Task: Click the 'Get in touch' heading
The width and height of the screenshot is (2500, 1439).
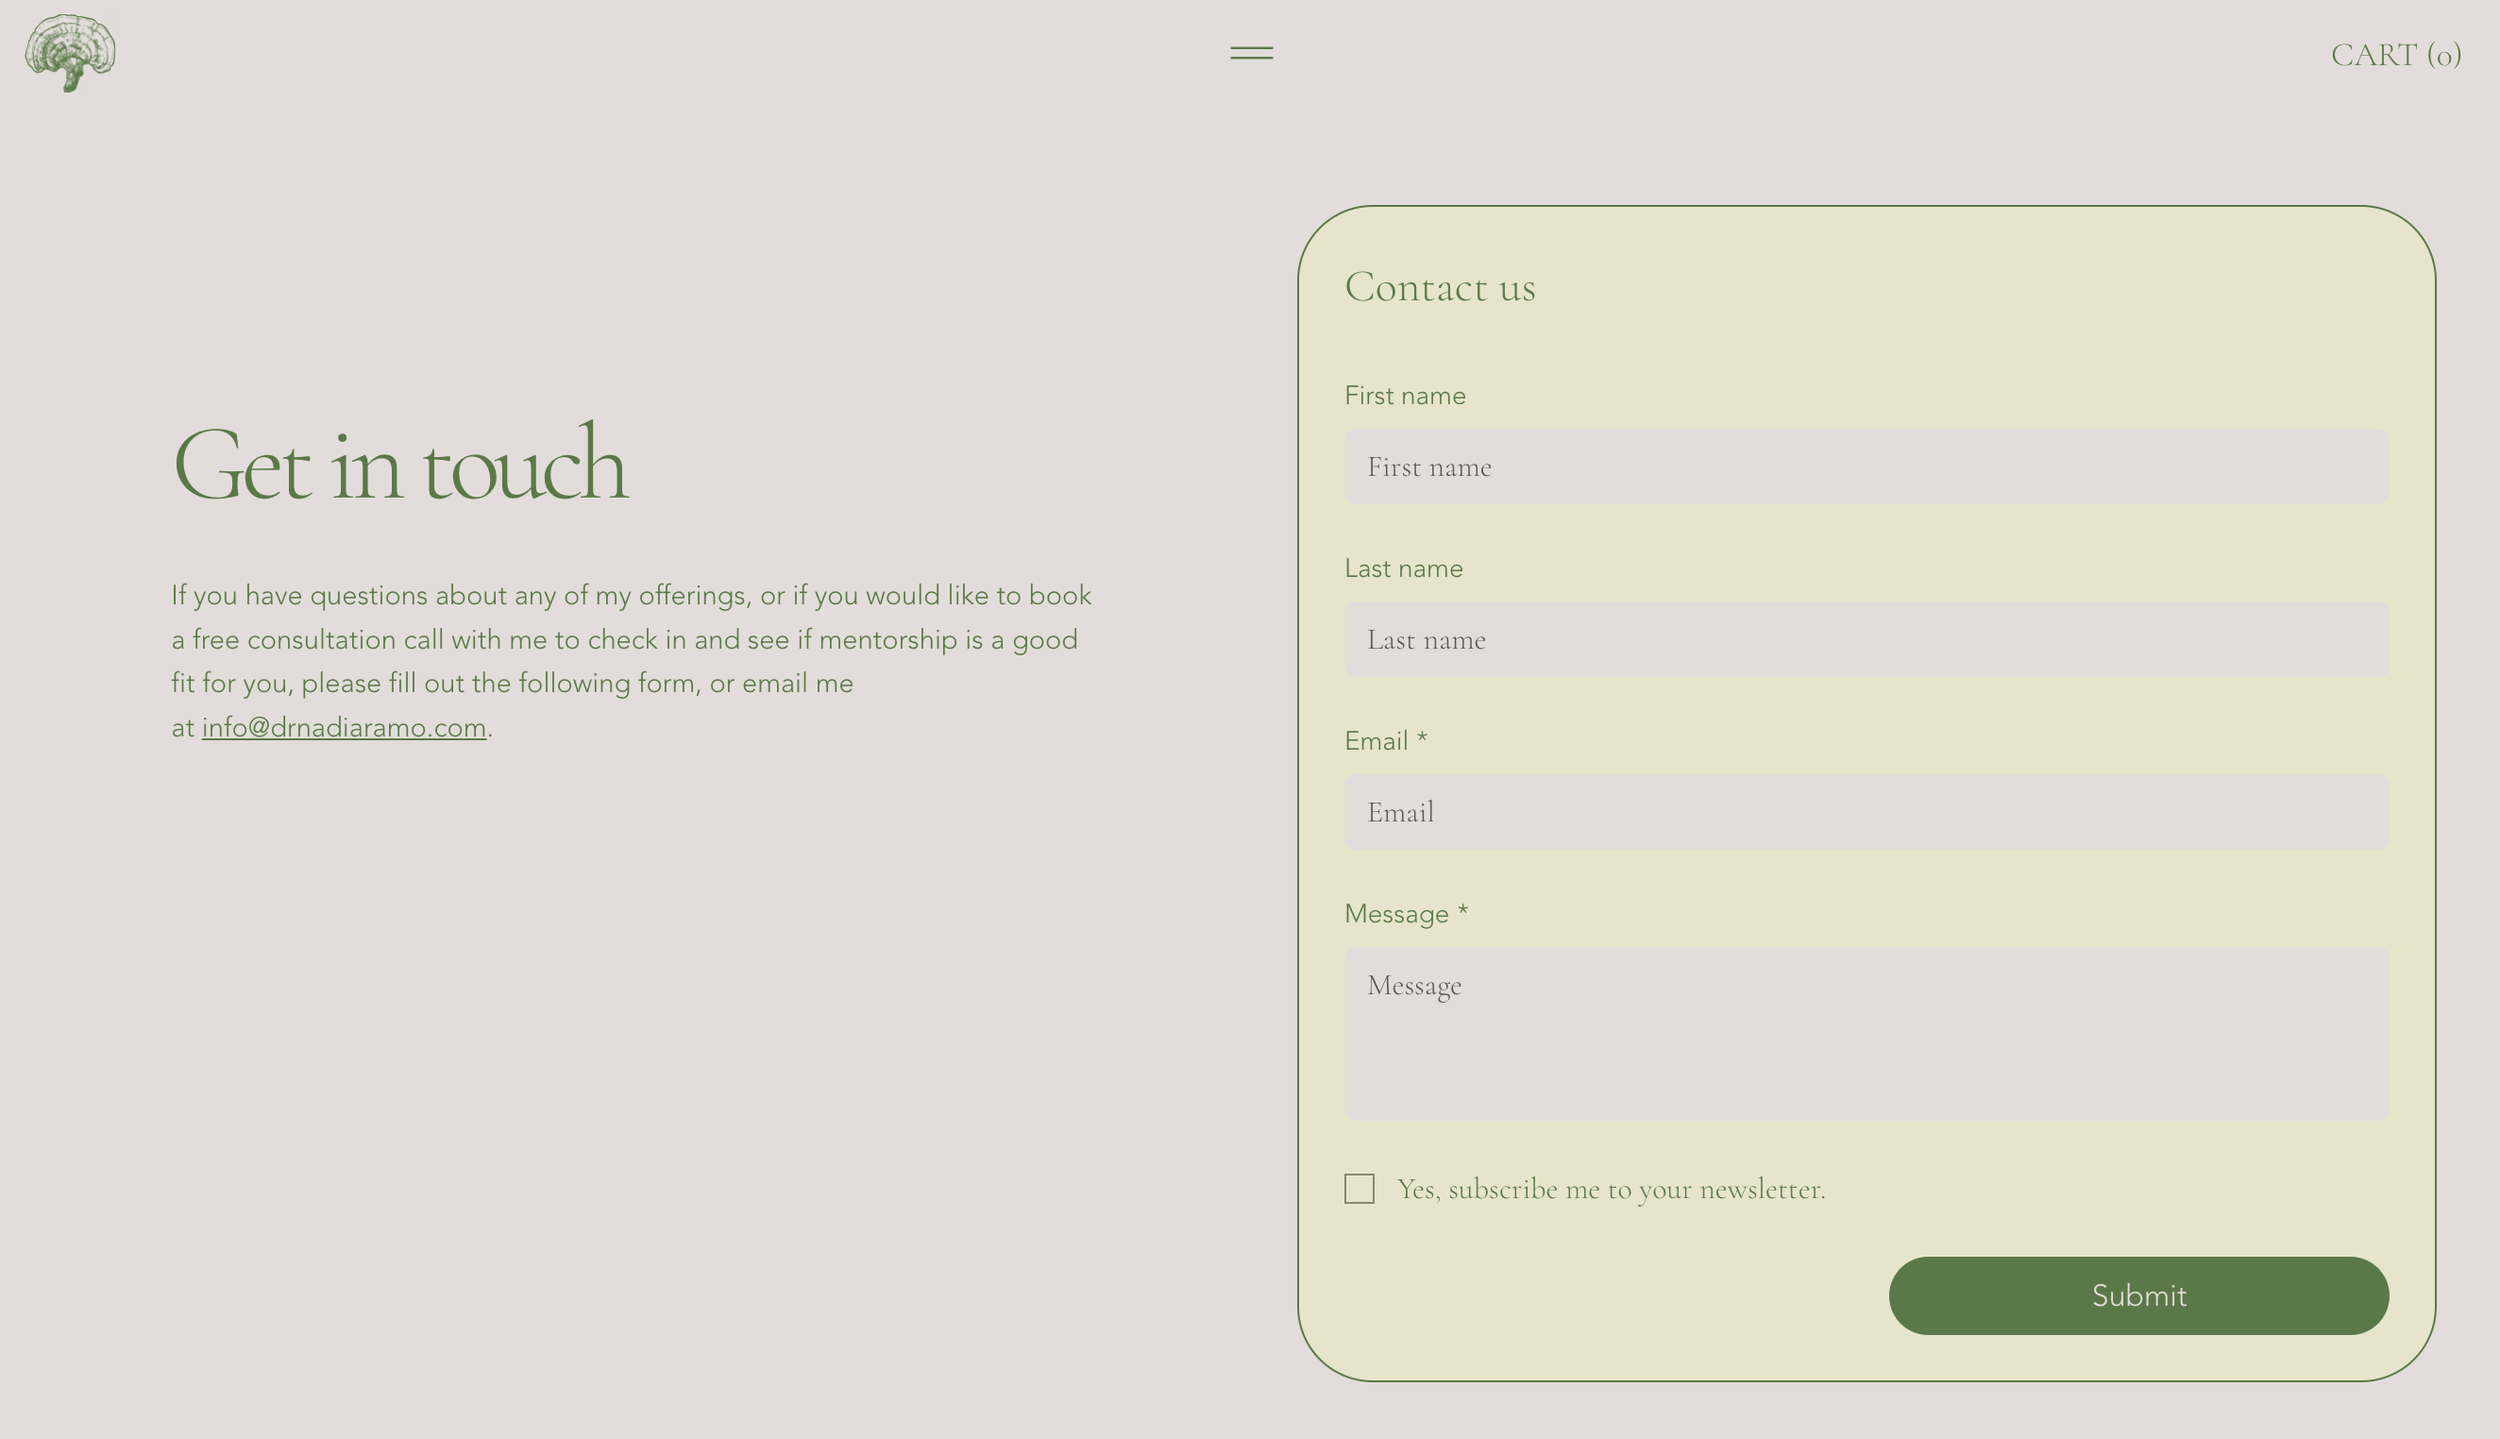Action: tap(400, 463)
